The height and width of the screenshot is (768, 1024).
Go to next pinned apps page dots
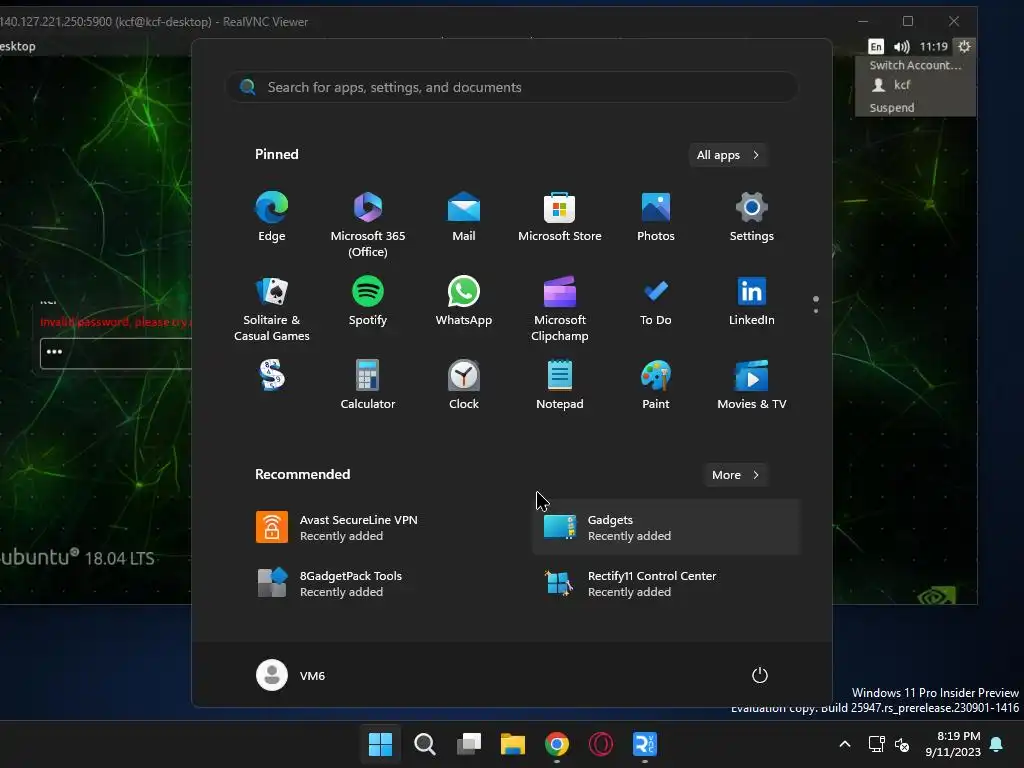(816, 305)
